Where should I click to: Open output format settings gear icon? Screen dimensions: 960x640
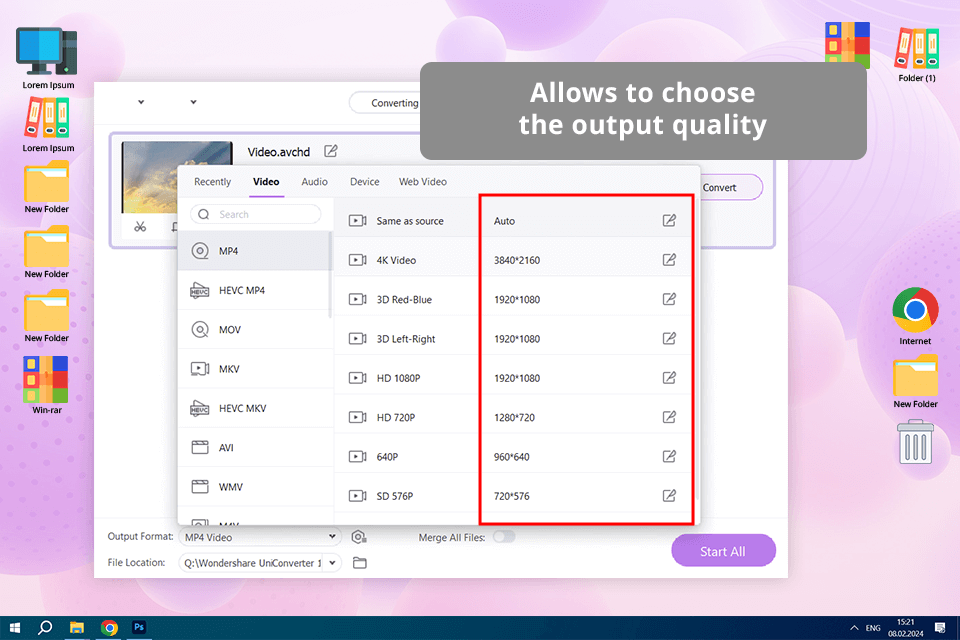coord(359,537)
